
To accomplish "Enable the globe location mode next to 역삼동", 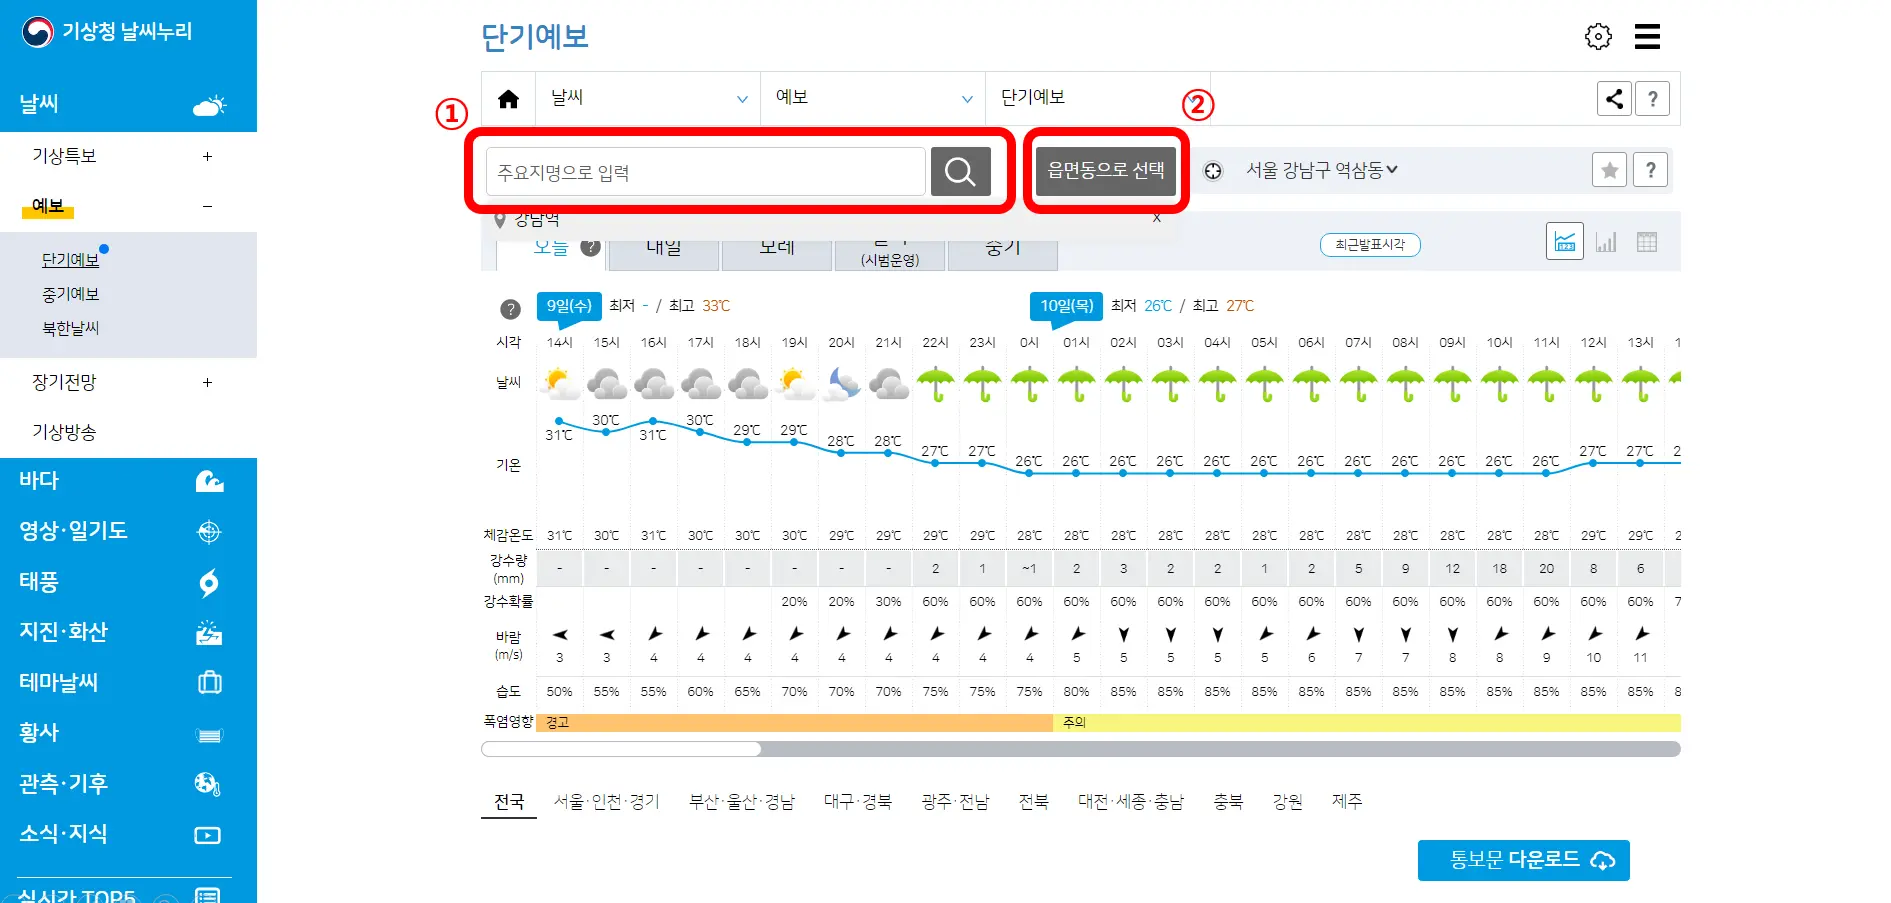I will tap(1213, 170).
